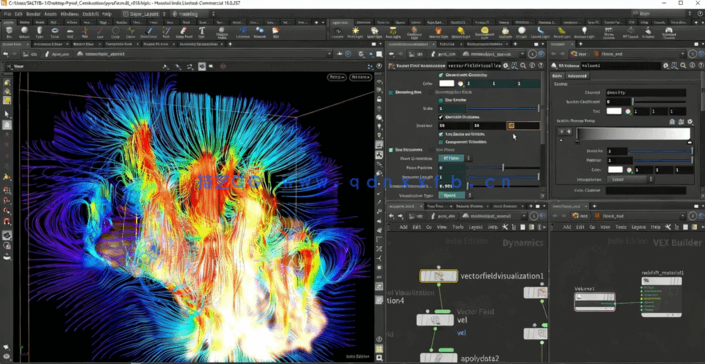
Task: Toggle checkbox above the Color row
Action: 441,75
